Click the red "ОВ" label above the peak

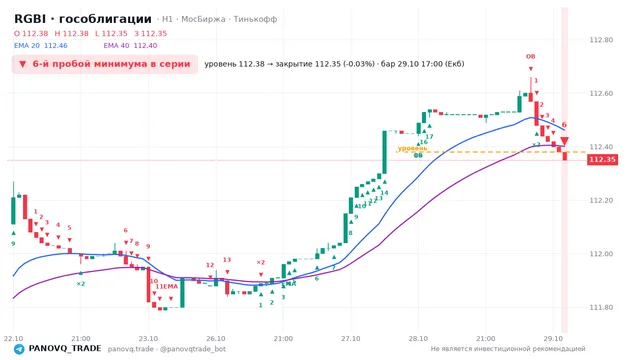(x=530, y=56)
